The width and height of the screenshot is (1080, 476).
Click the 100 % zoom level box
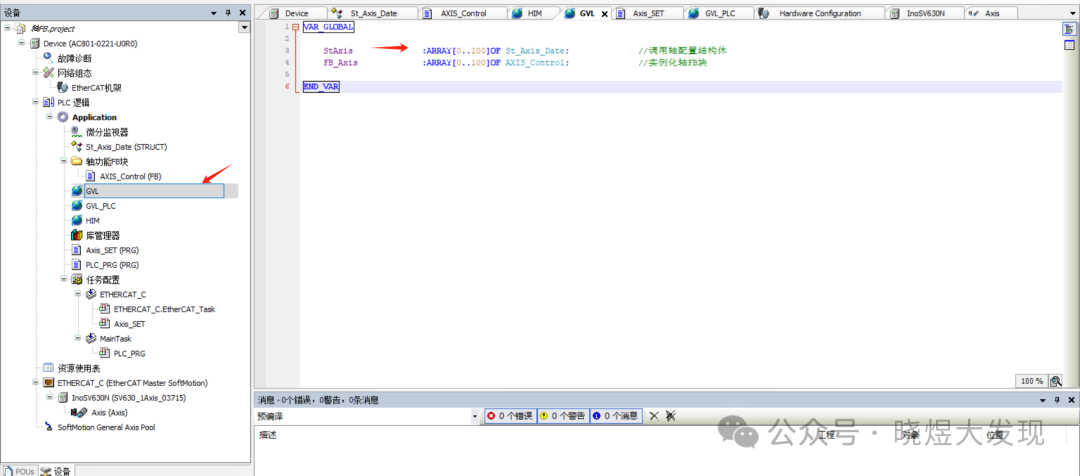pyautogui.click(x=1031, y=381)
